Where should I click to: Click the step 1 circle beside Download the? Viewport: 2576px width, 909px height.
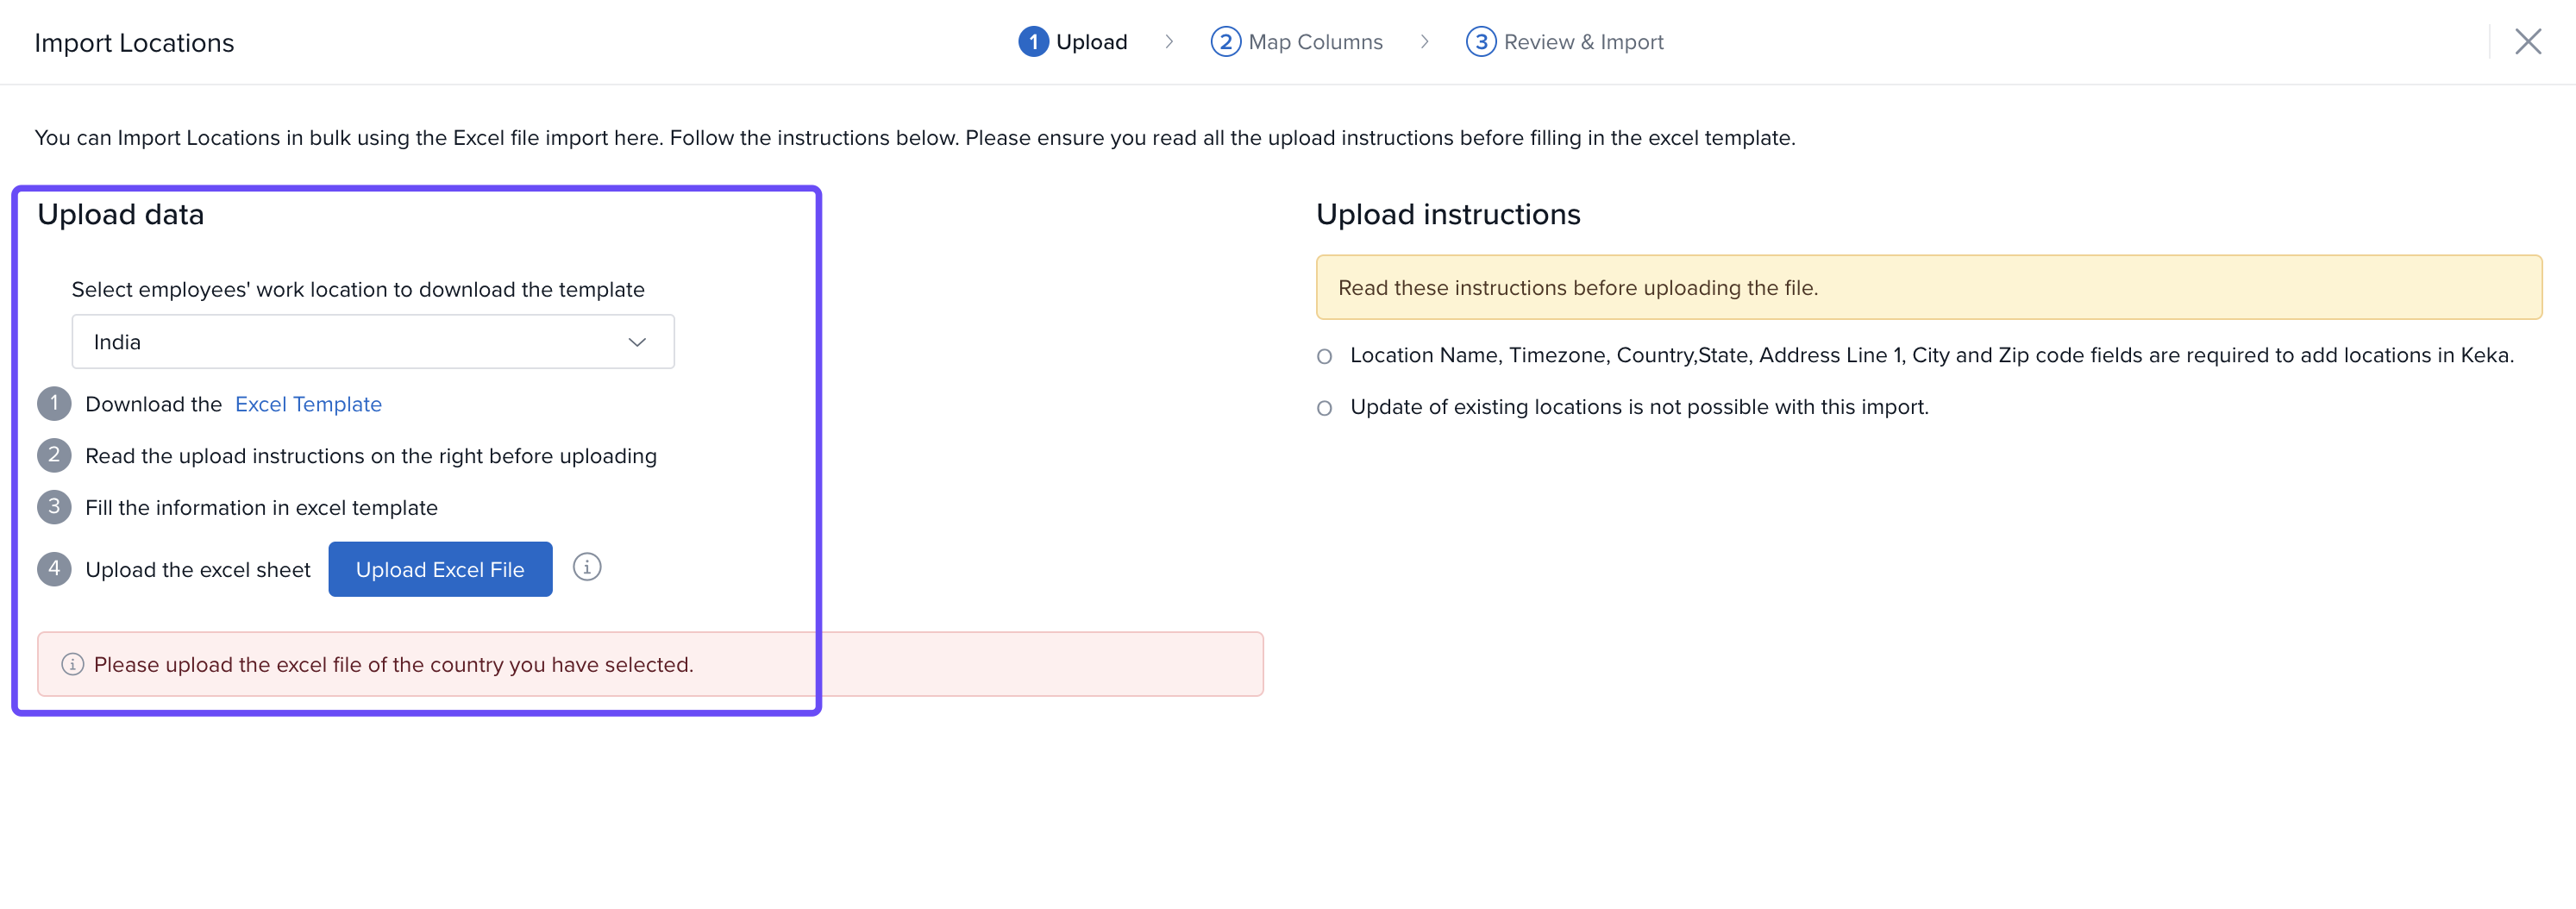click(54, 404)
